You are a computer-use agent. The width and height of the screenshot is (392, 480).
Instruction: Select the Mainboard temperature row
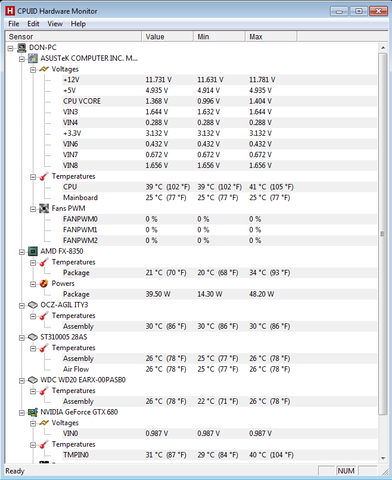click(219, 198)
